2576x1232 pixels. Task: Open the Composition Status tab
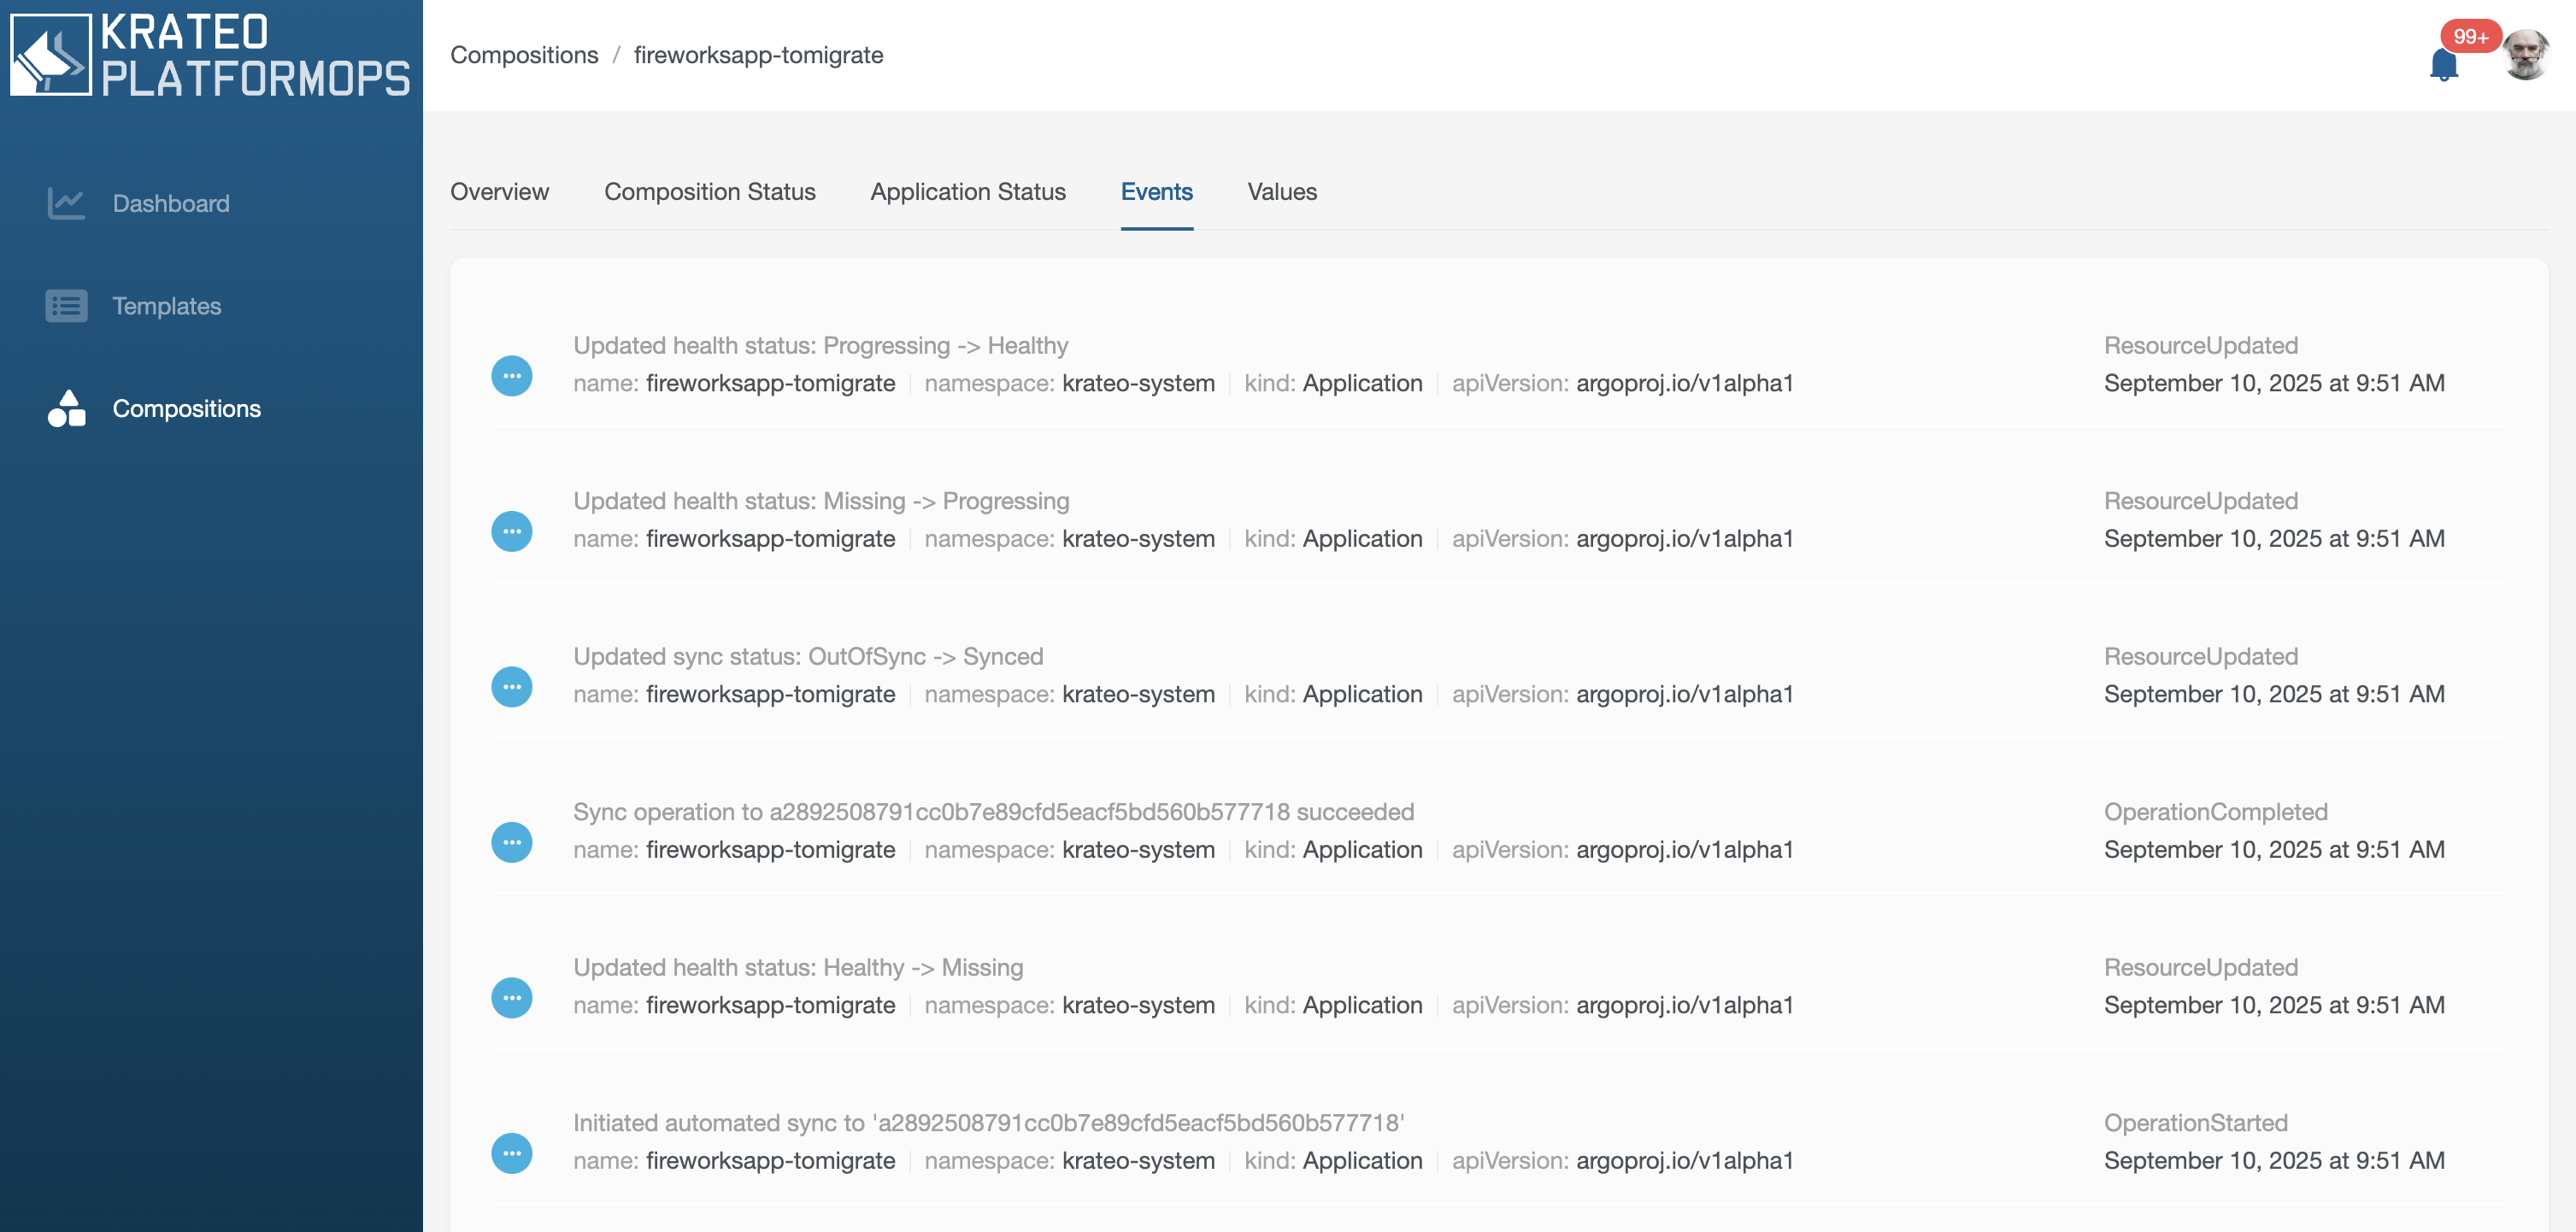click(709, 192)
